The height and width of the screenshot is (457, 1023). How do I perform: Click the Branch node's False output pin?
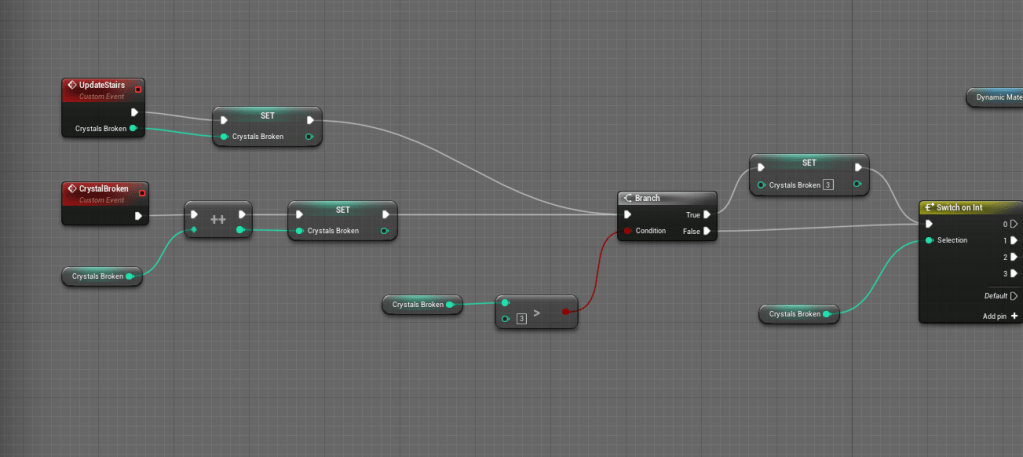tap(707, 231)
